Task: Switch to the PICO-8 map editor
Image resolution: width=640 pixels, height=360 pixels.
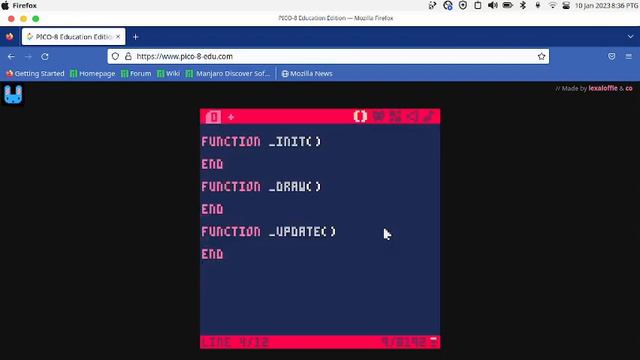Action: tap(395, 117)
